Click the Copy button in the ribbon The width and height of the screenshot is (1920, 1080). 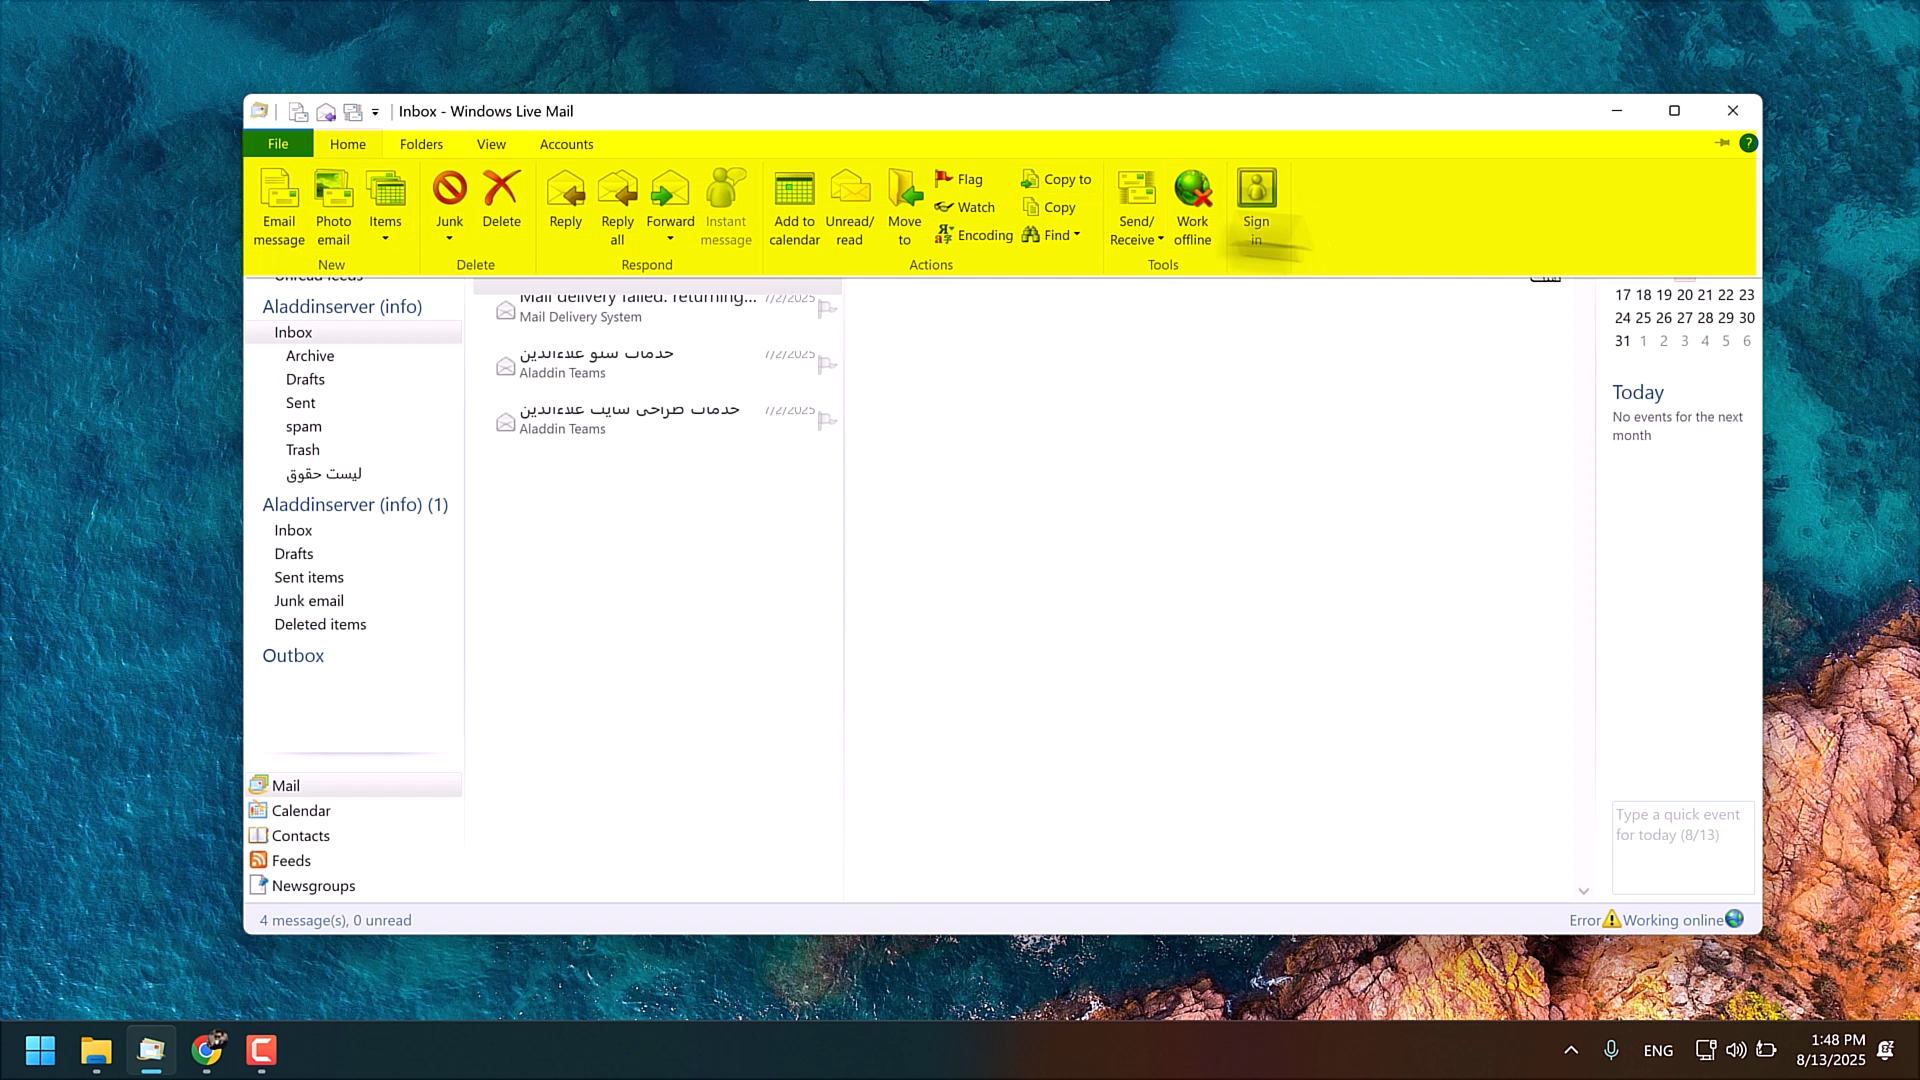1049,207
